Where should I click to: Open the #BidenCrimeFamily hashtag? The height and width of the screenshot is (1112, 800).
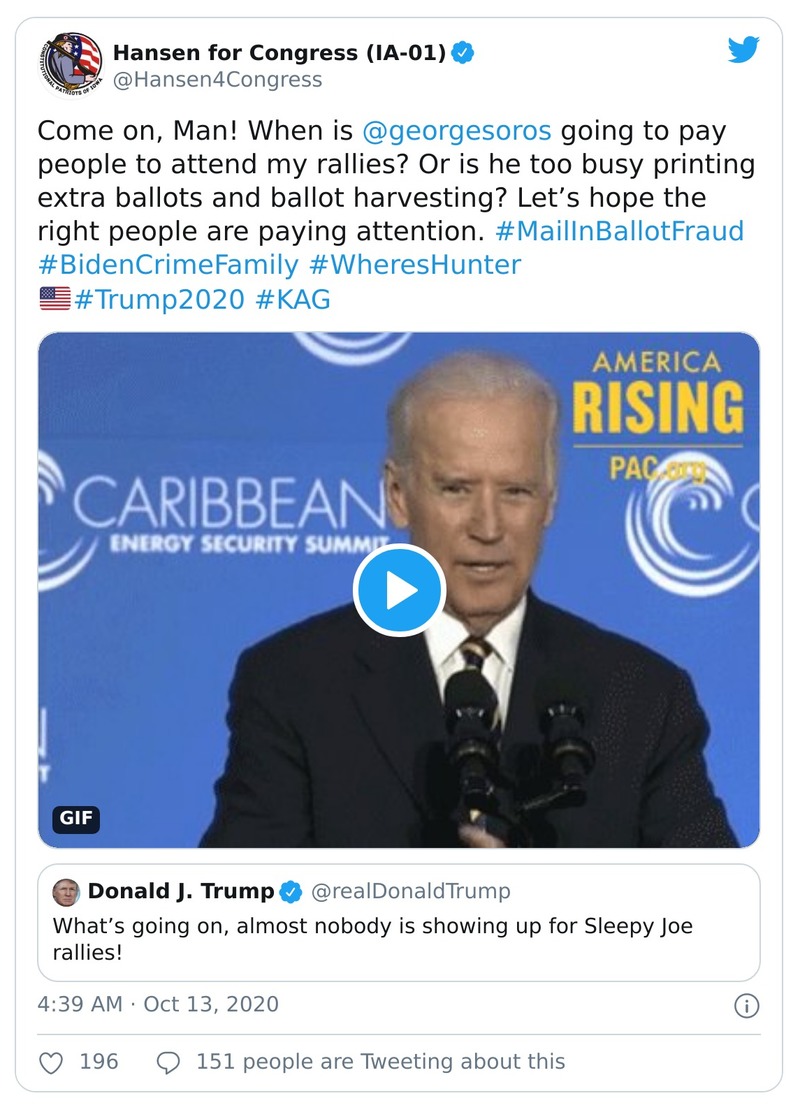pyautogui.click(x=168, y=265)
